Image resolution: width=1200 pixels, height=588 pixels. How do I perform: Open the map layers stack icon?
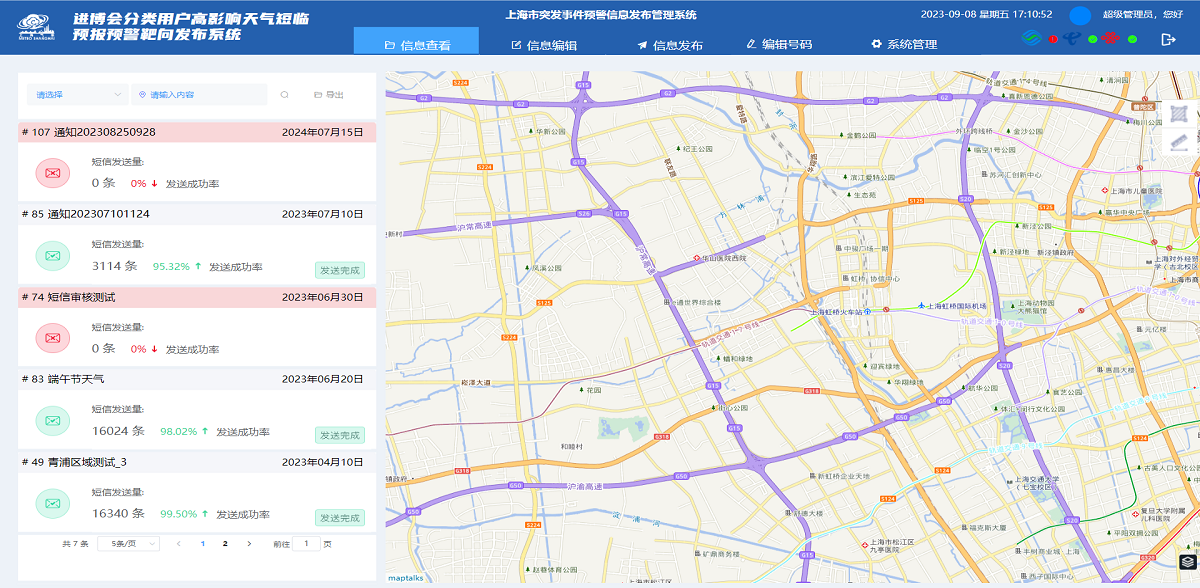[x=1187, y=562]
